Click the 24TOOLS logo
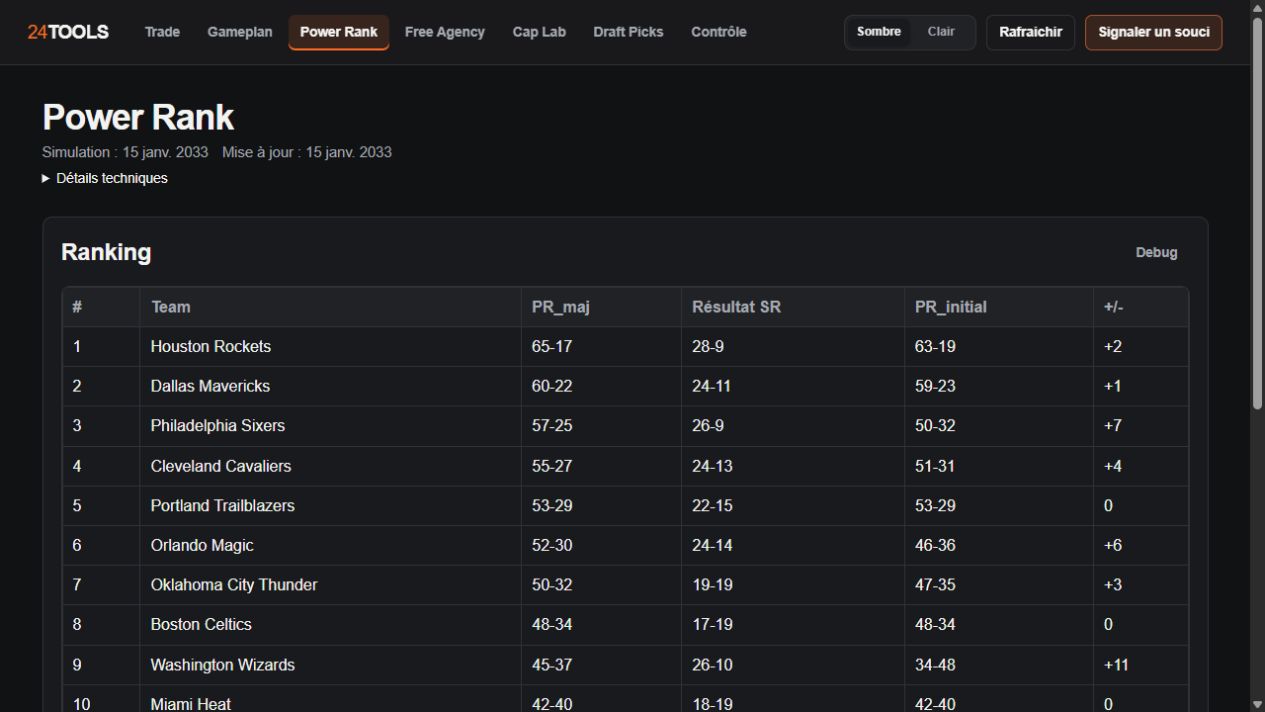Image resolution: width=1265 pixels, height=712 pixels. coord(68,32)
